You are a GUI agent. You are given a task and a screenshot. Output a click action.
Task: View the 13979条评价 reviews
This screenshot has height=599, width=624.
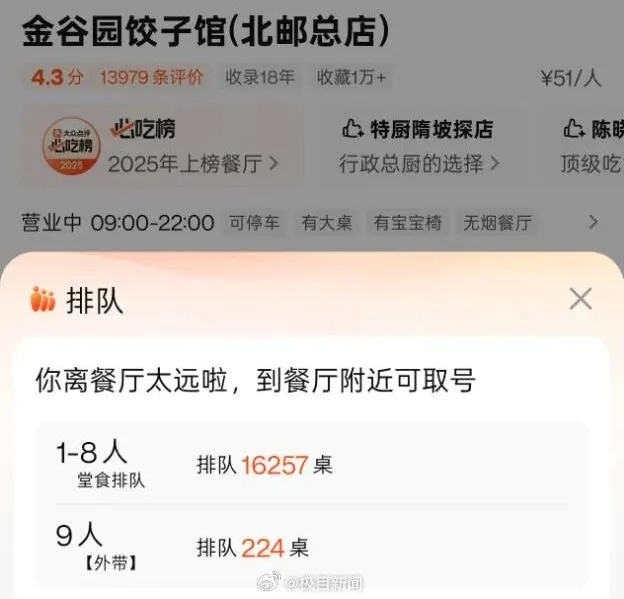[x=152, y=77]
